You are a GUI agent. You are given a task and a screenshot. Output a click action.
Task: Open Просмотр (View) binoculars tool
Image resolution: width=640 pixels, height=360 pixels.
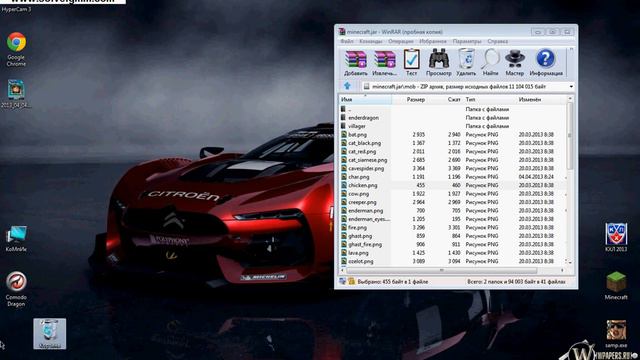click(439, 62)
